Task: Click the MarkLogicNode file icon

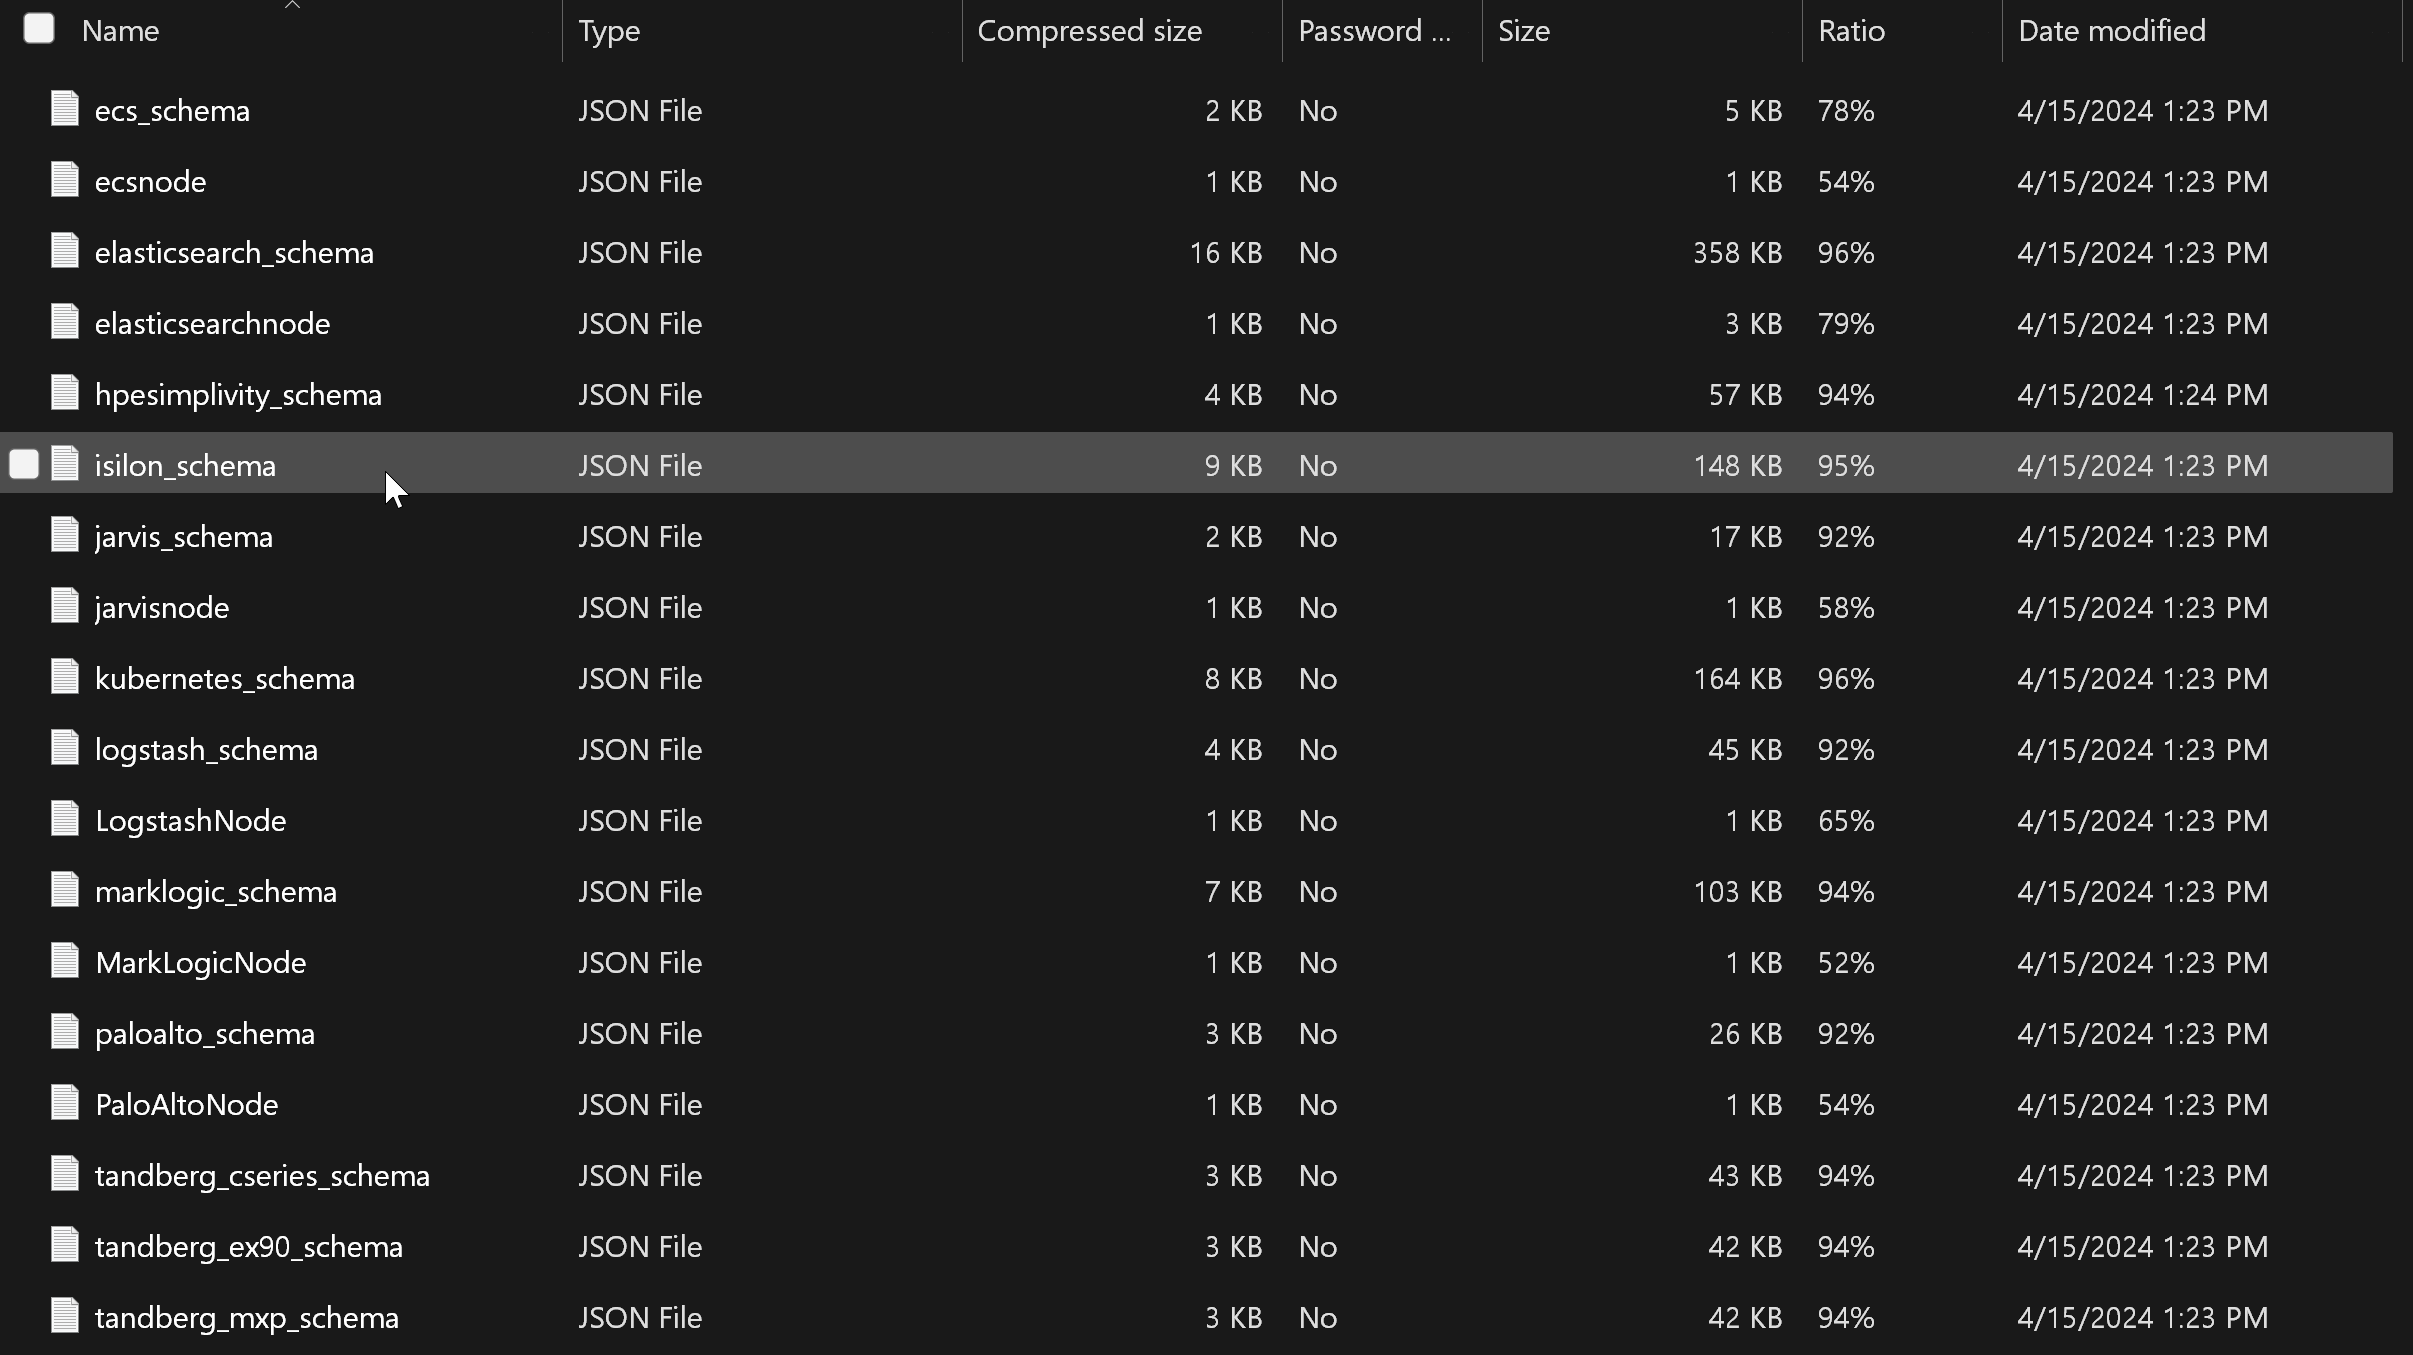Action: pyautogui.click(x=65, y=961)
